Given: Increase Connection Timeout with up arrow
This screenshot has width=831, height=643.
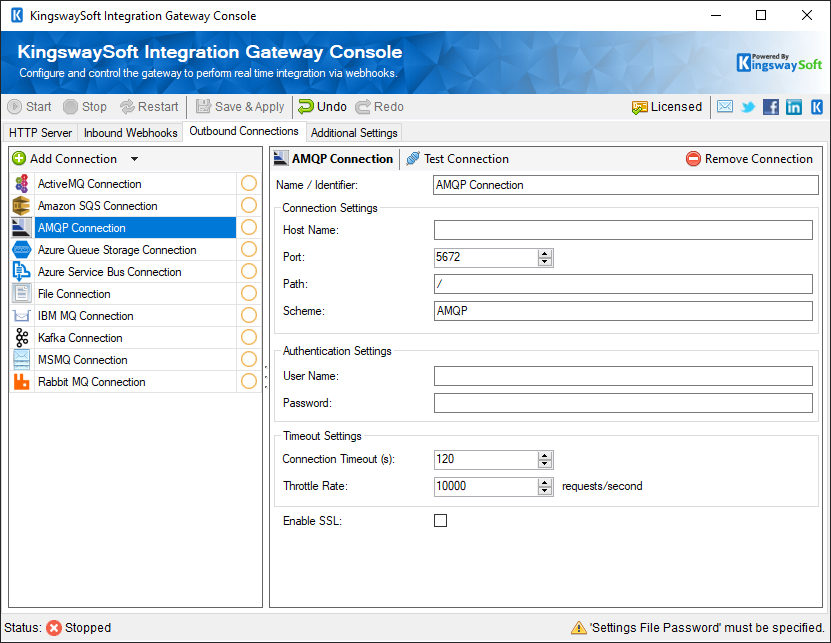Looking at the screenshot, I should click(545, 455).
